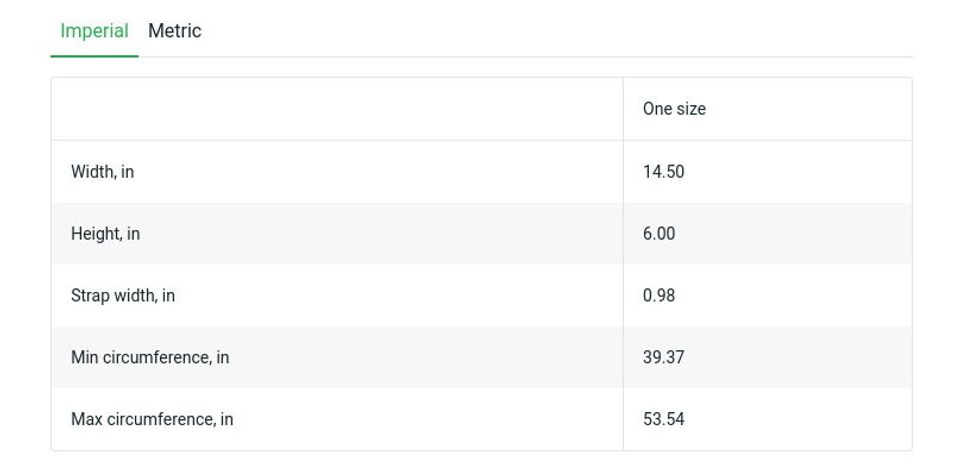Select the 14.50 width value
The image size is (960, 469).
663,172
